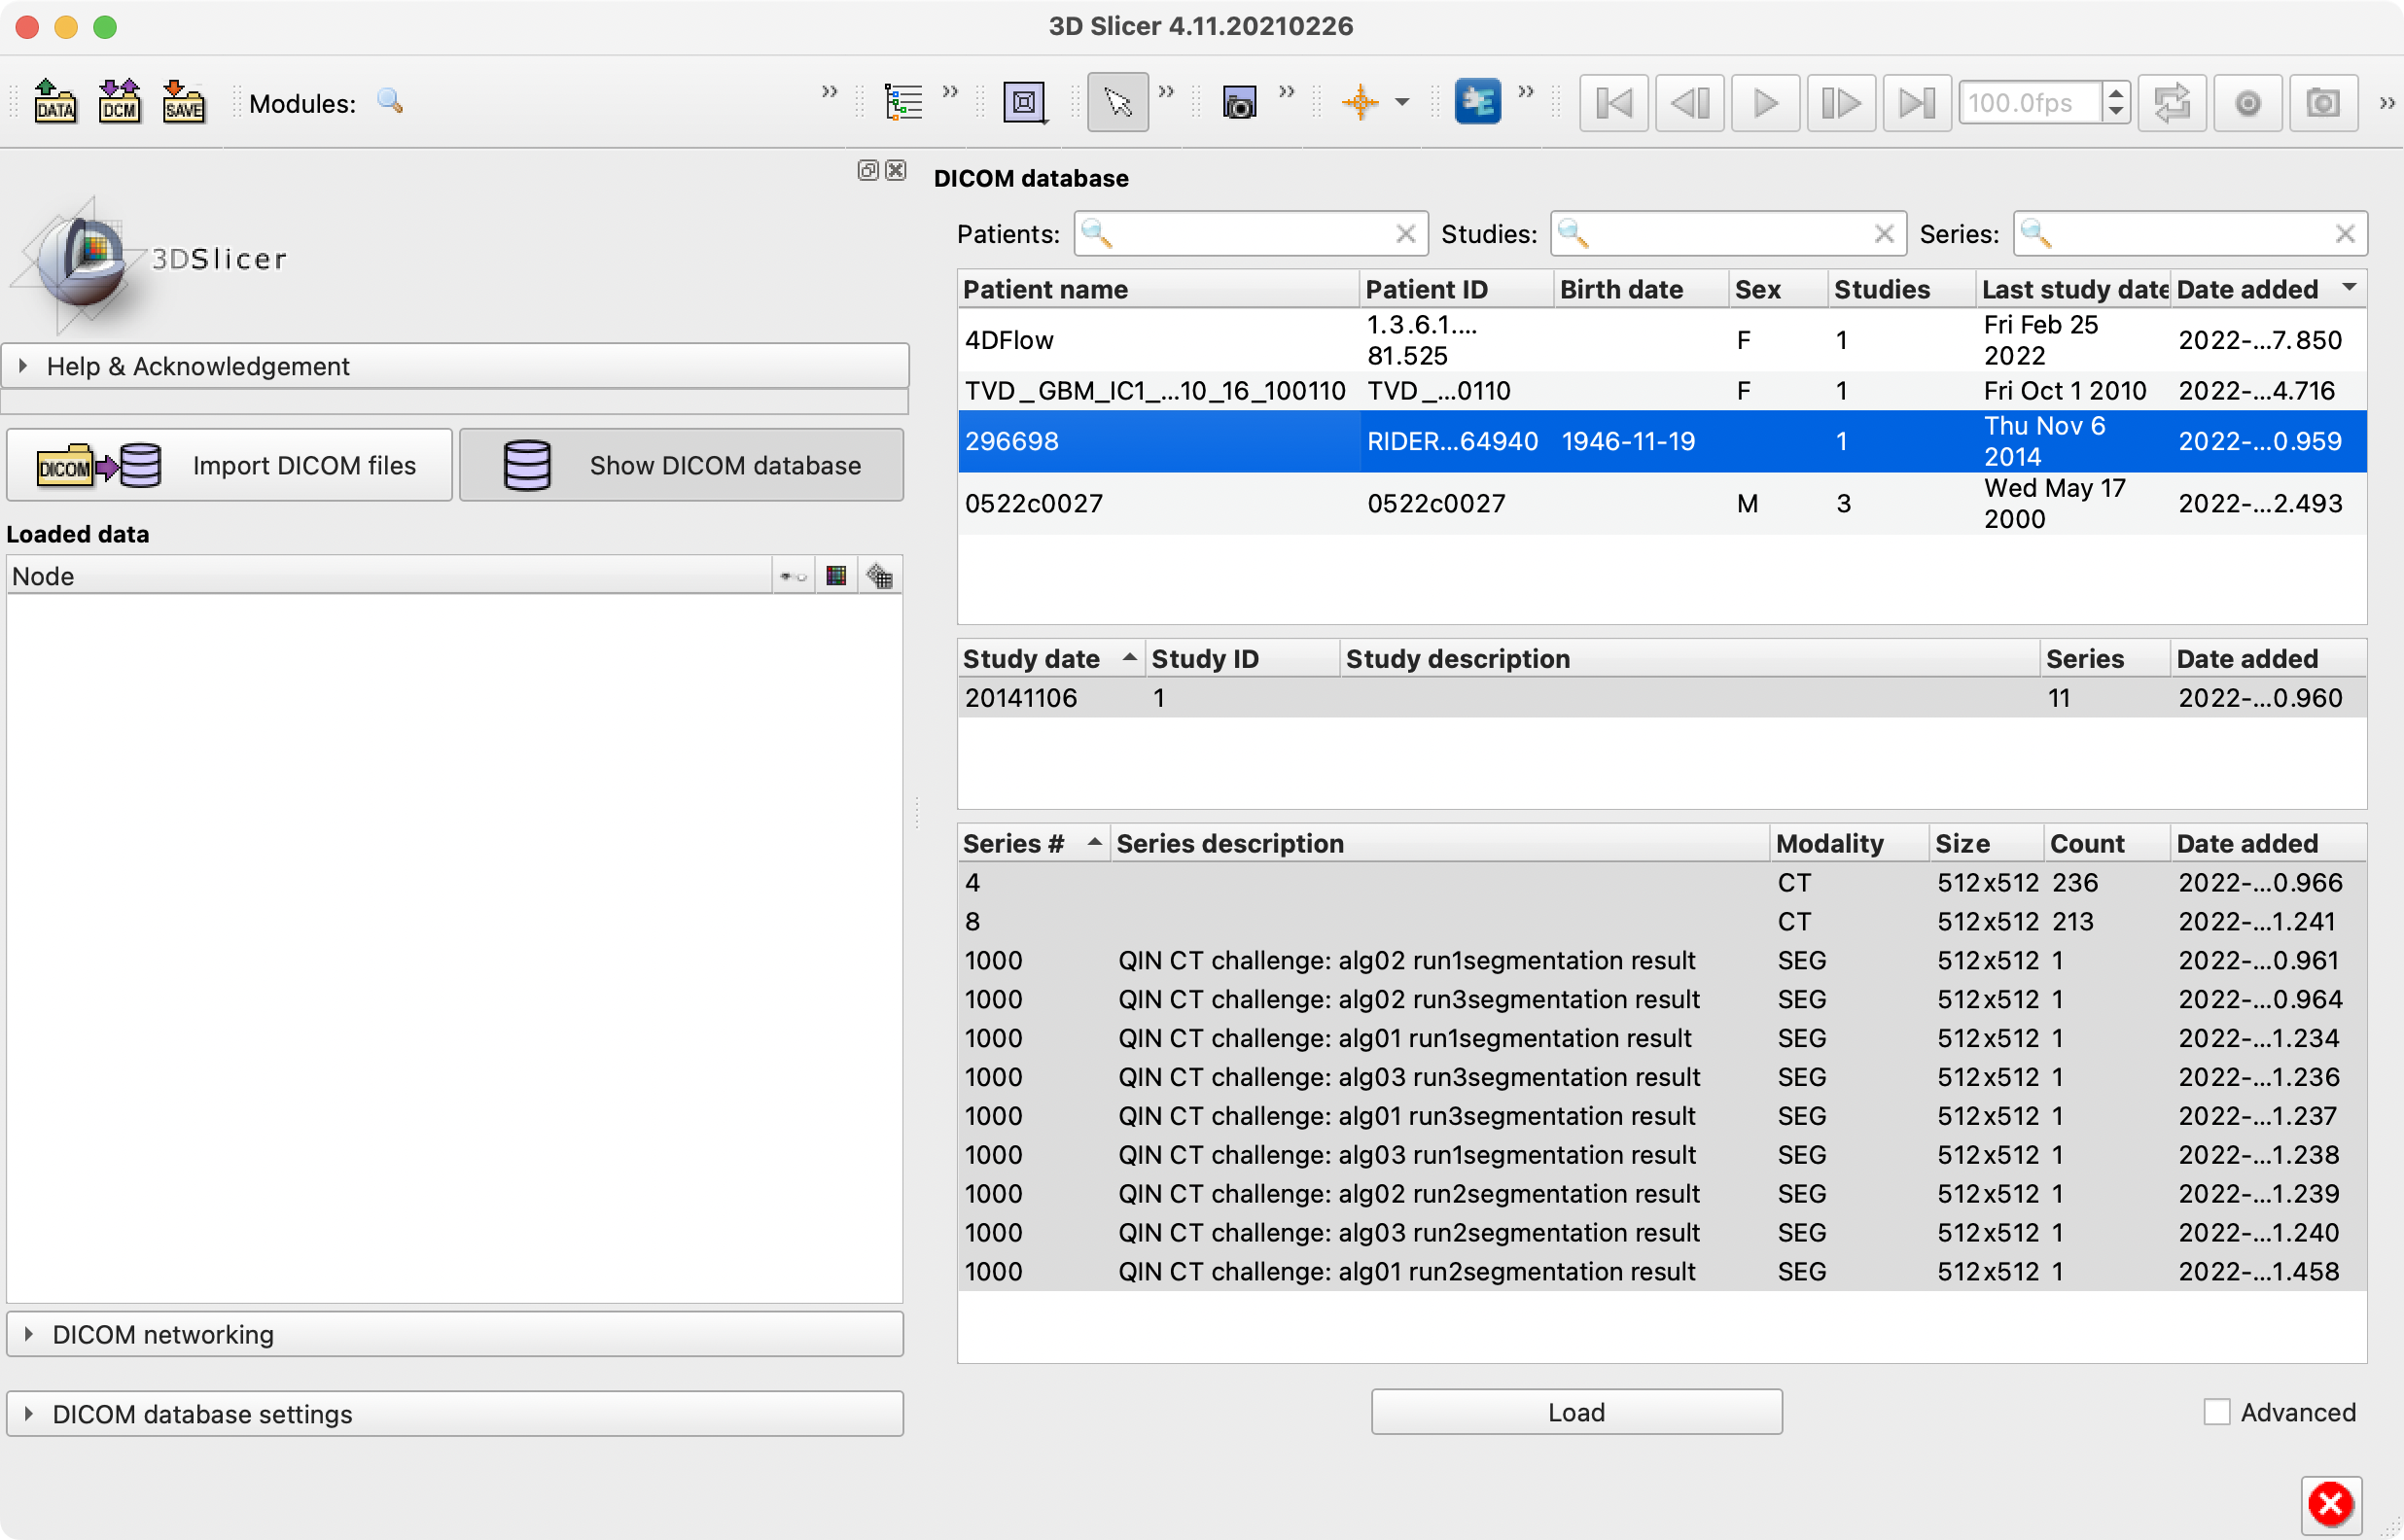Screen dimensions: 2404x1540
Task: Click the DCM import toolbar icon
Action: (119, 101)
